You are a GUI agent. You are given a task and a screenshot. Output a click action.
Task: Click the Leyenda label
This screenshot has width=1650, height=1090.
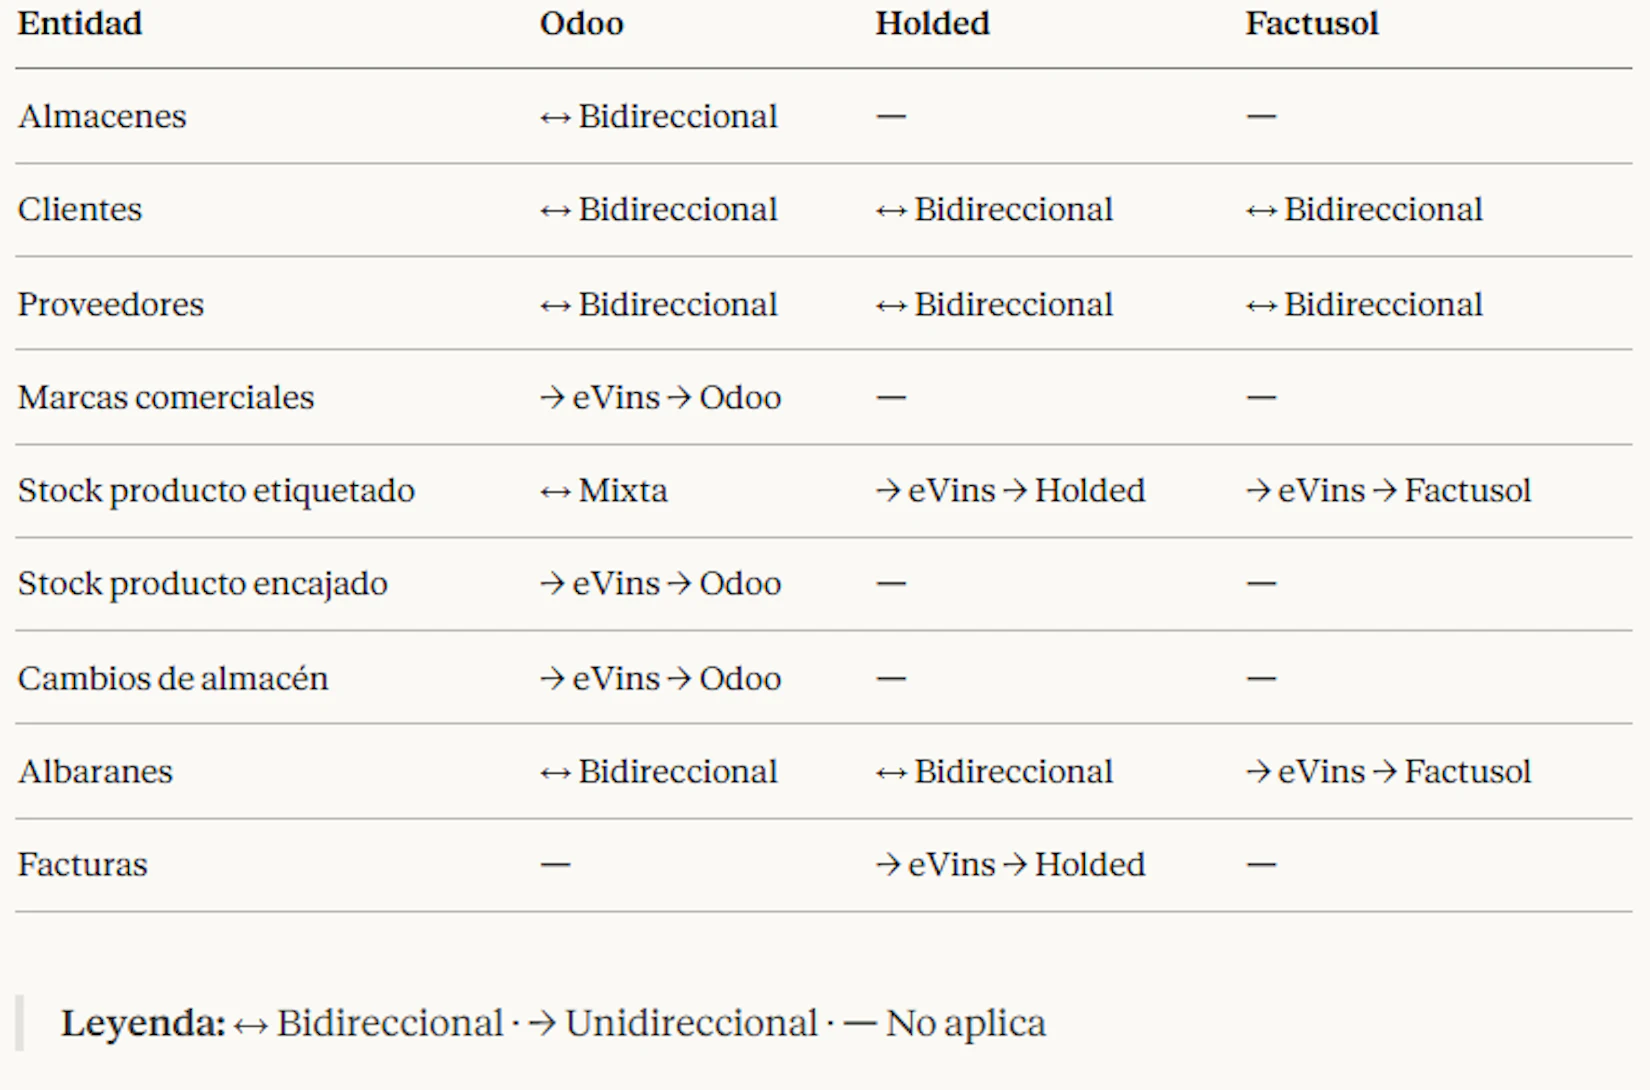click(143, 1023)
